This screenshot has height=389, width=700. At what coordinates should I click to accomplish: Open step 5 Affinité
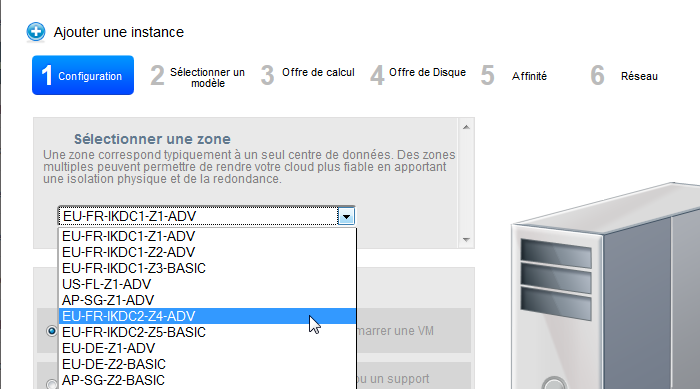pyautogui.click(x=514, y=75)
